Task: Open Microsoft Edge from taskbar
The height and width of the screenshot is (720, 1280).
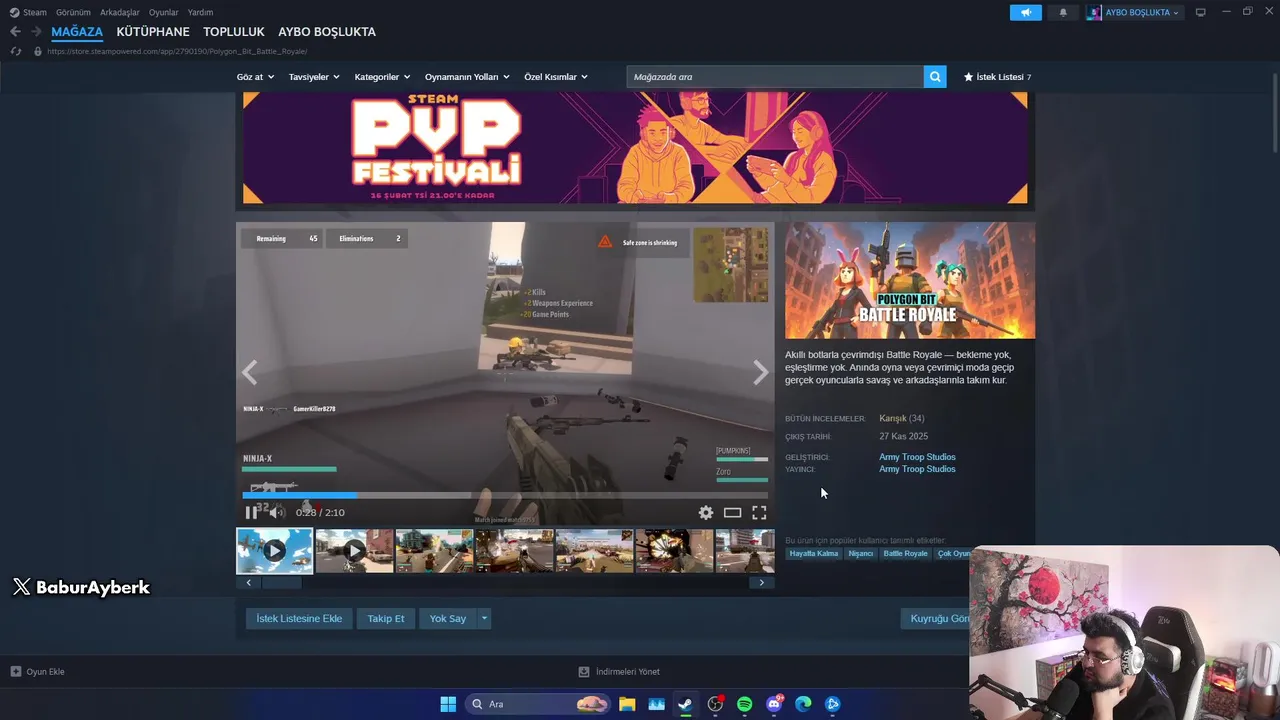Action: (803, 704)
